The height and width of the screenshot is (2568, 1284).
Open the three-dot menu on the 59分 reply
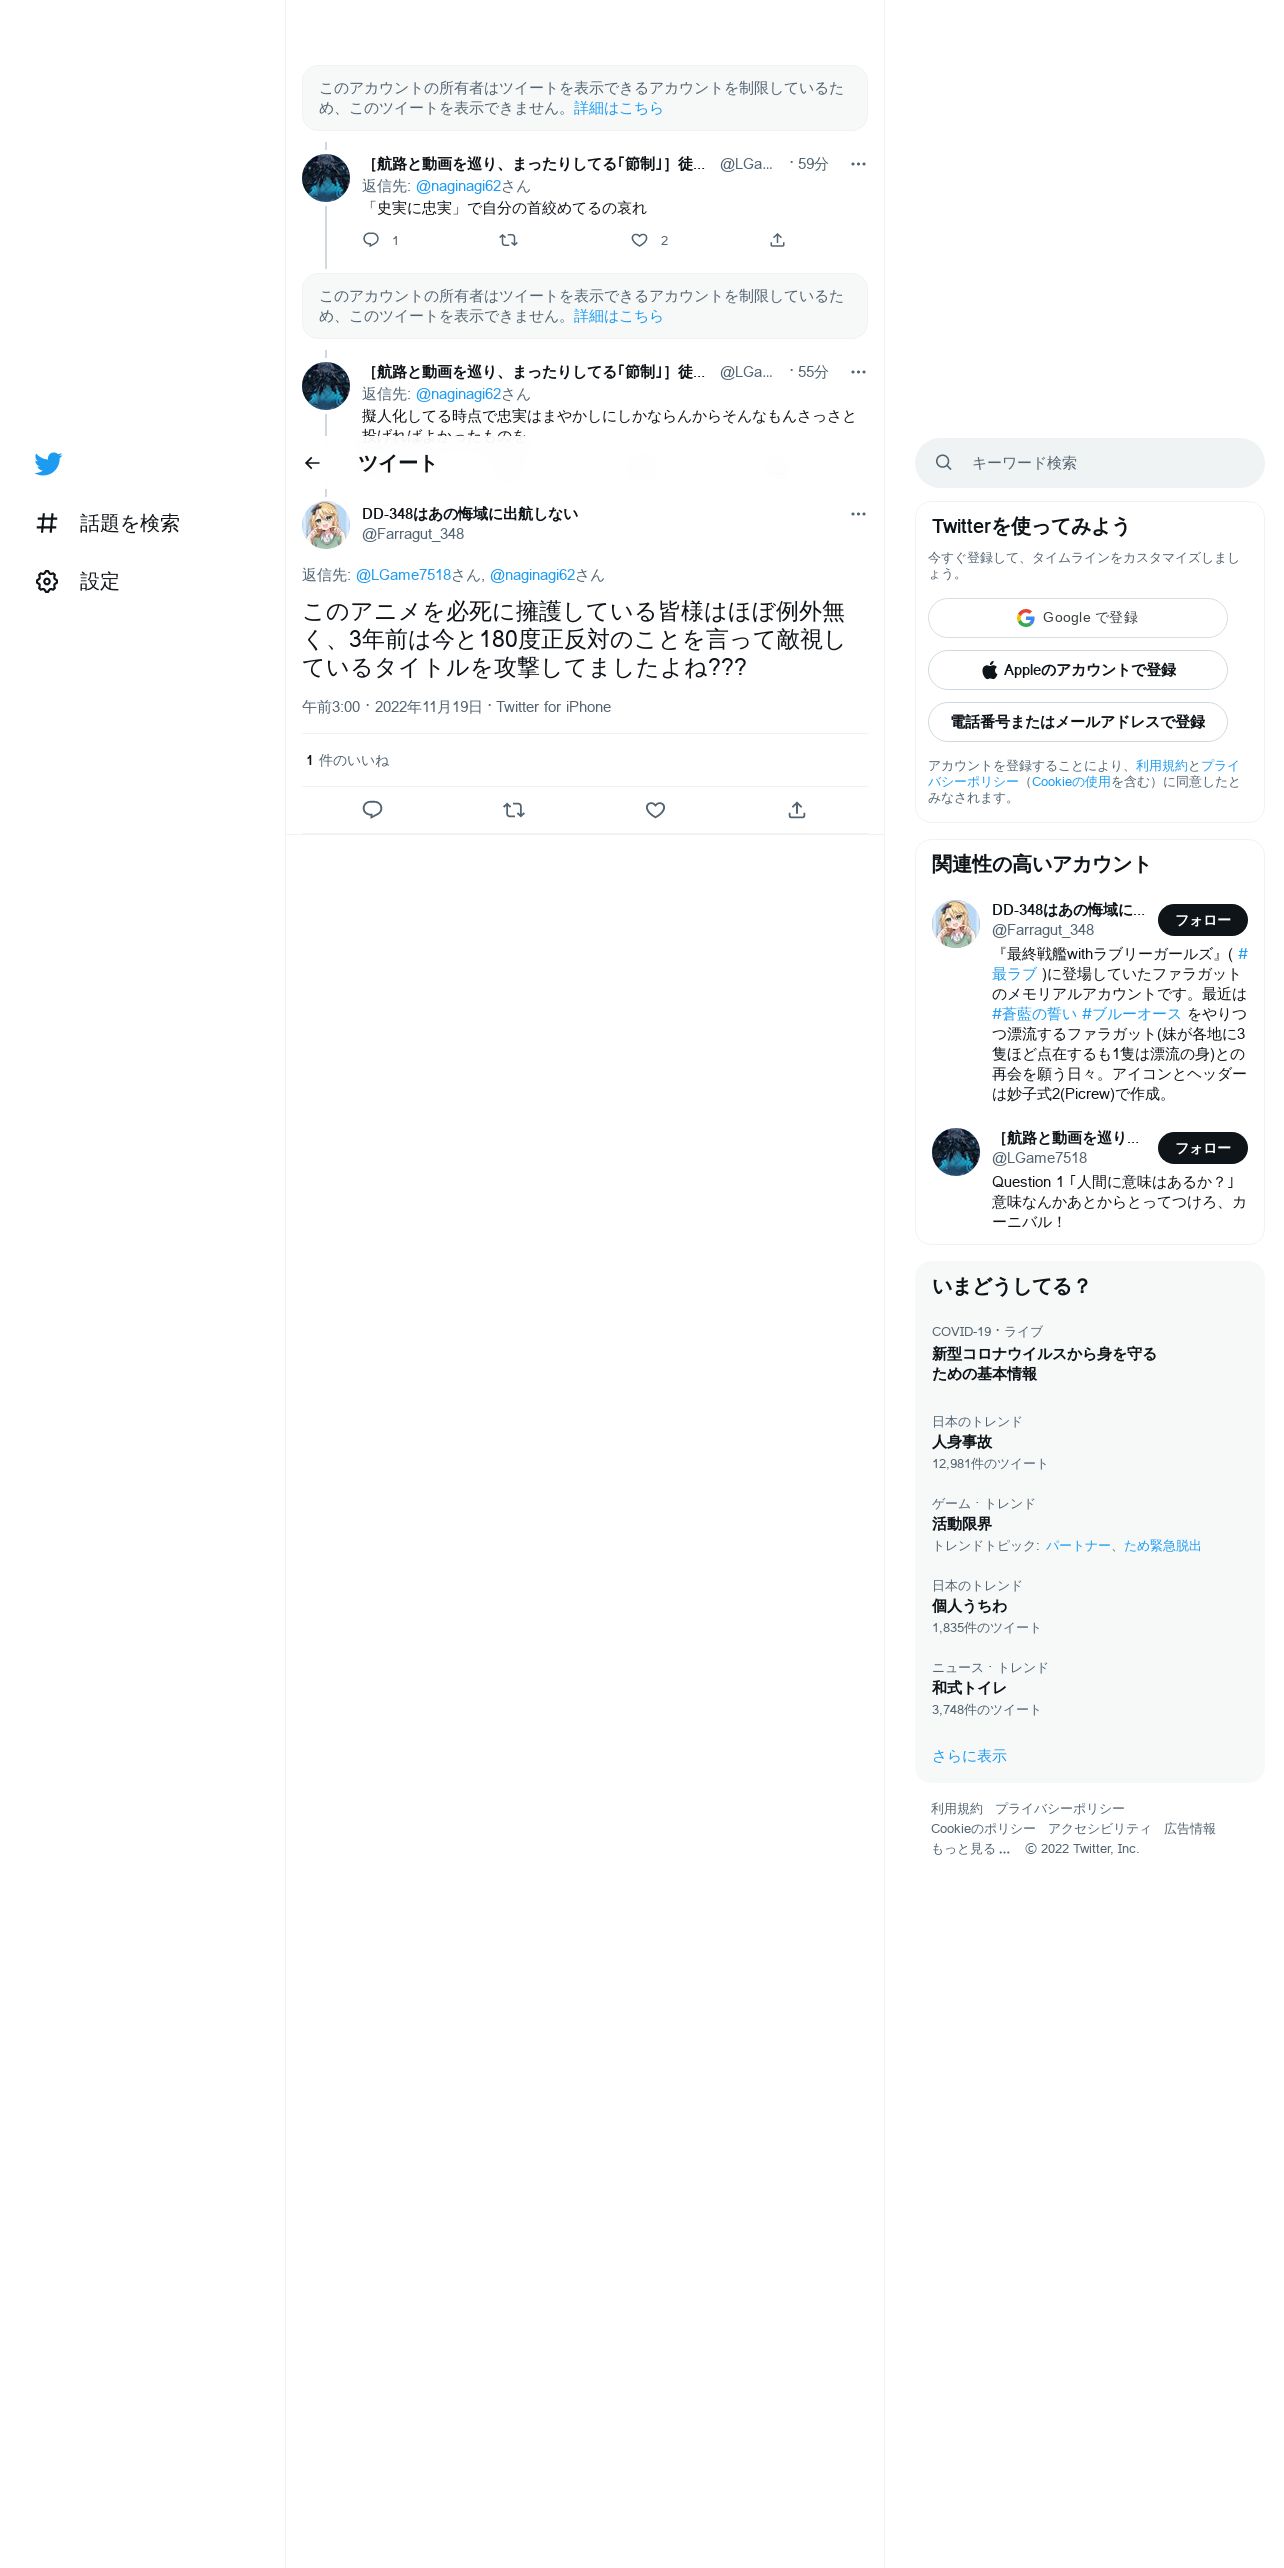(858, 164)
